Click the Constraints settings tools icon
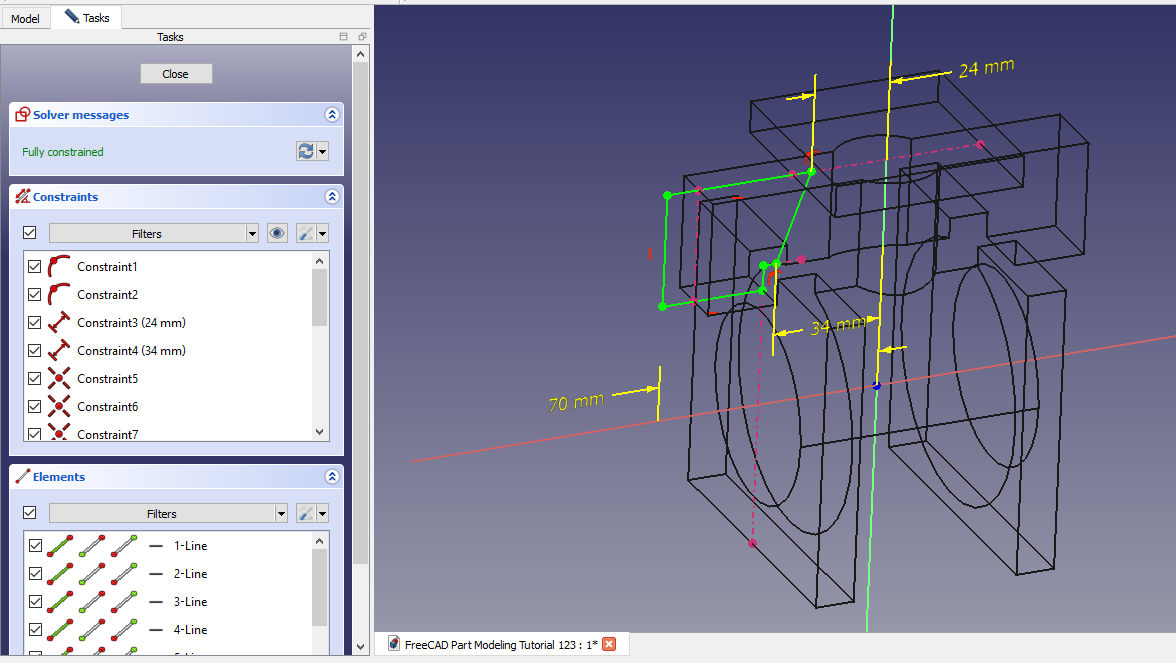Viewport: 1176px width, 663px height. (x=307, y=233)
